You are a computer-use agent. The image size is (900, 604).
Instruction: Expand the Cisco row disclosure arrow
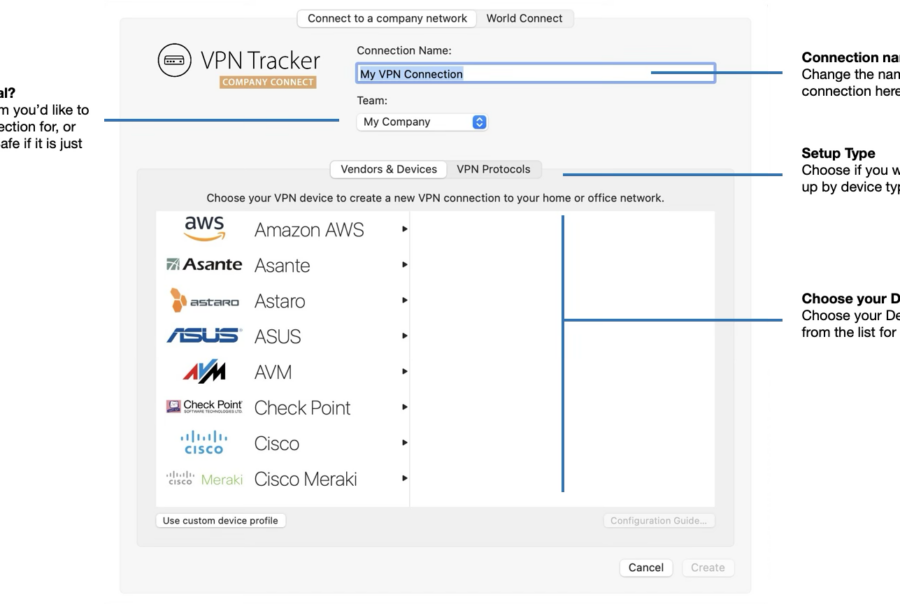click(405, 443)
